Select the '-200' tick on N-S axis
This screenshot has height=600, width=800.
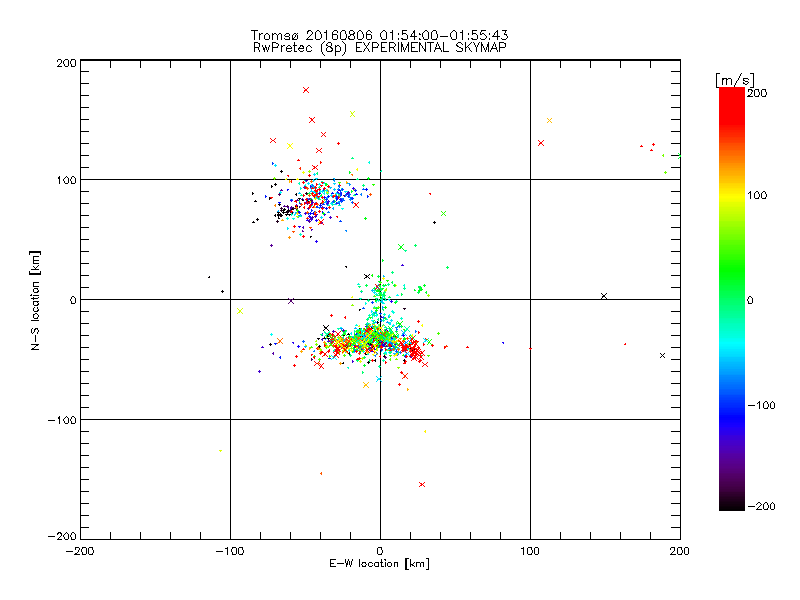point(62,536)
